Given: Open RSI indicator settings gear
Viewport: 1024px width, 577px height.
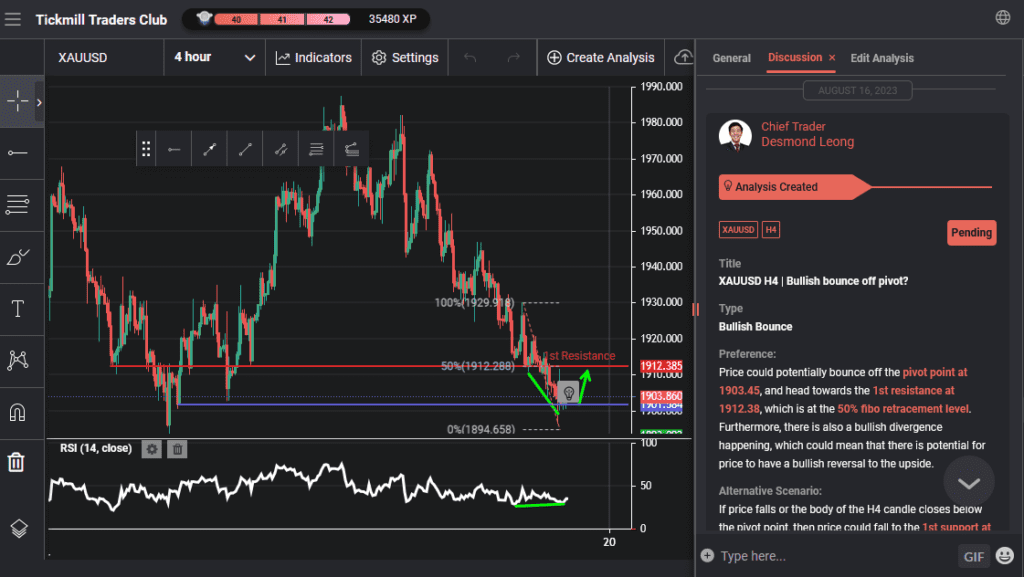Looking at the screenshot, I should [x=152, y=449].
